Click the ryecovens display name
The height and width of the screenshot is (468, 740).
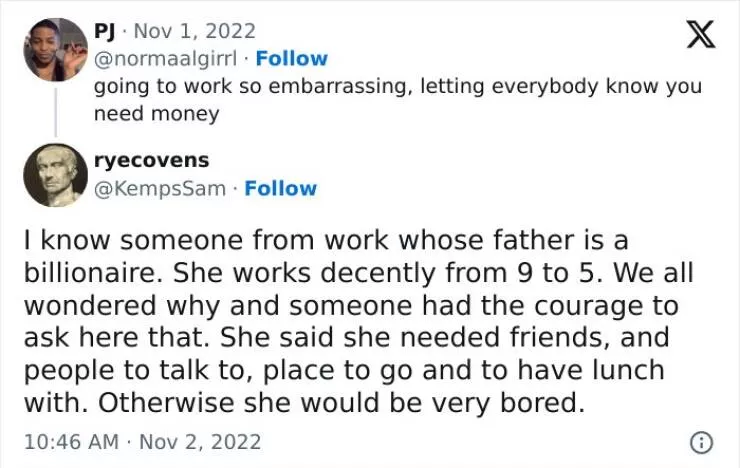click(x=151, y=160)
